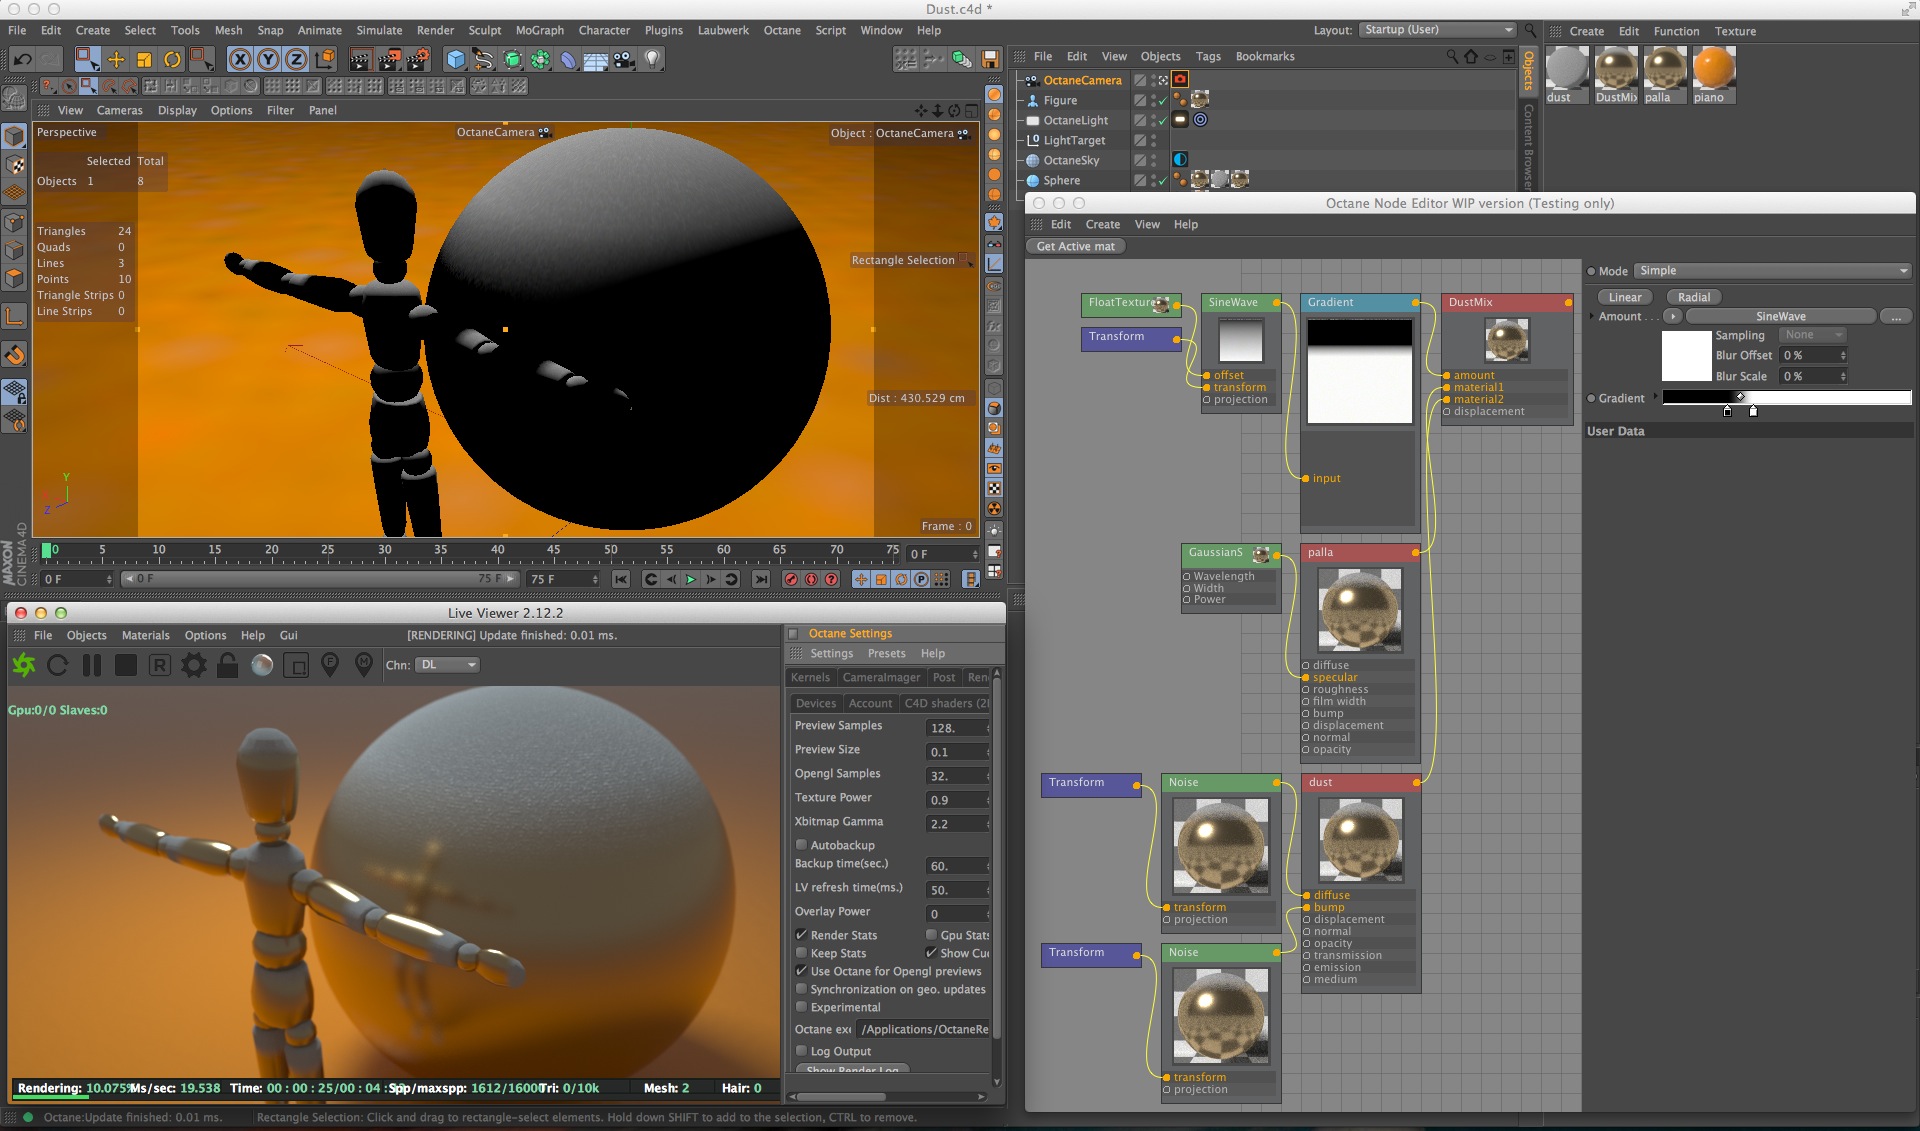This screenshot has width=1920, height=1131.
Task: Click the cube primitive object icon
Action: pyautogui.click(x=455, y=59)
